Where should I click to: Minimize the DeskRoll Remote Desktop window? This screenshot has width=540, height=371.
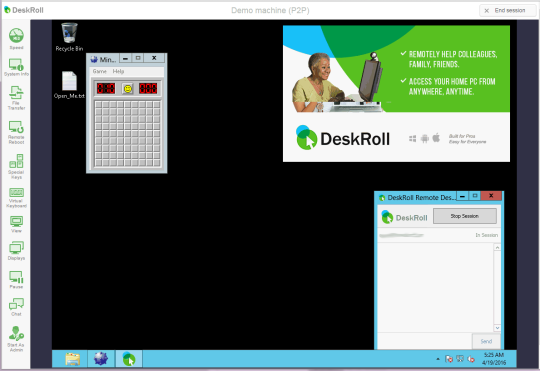tap(463, 196)
